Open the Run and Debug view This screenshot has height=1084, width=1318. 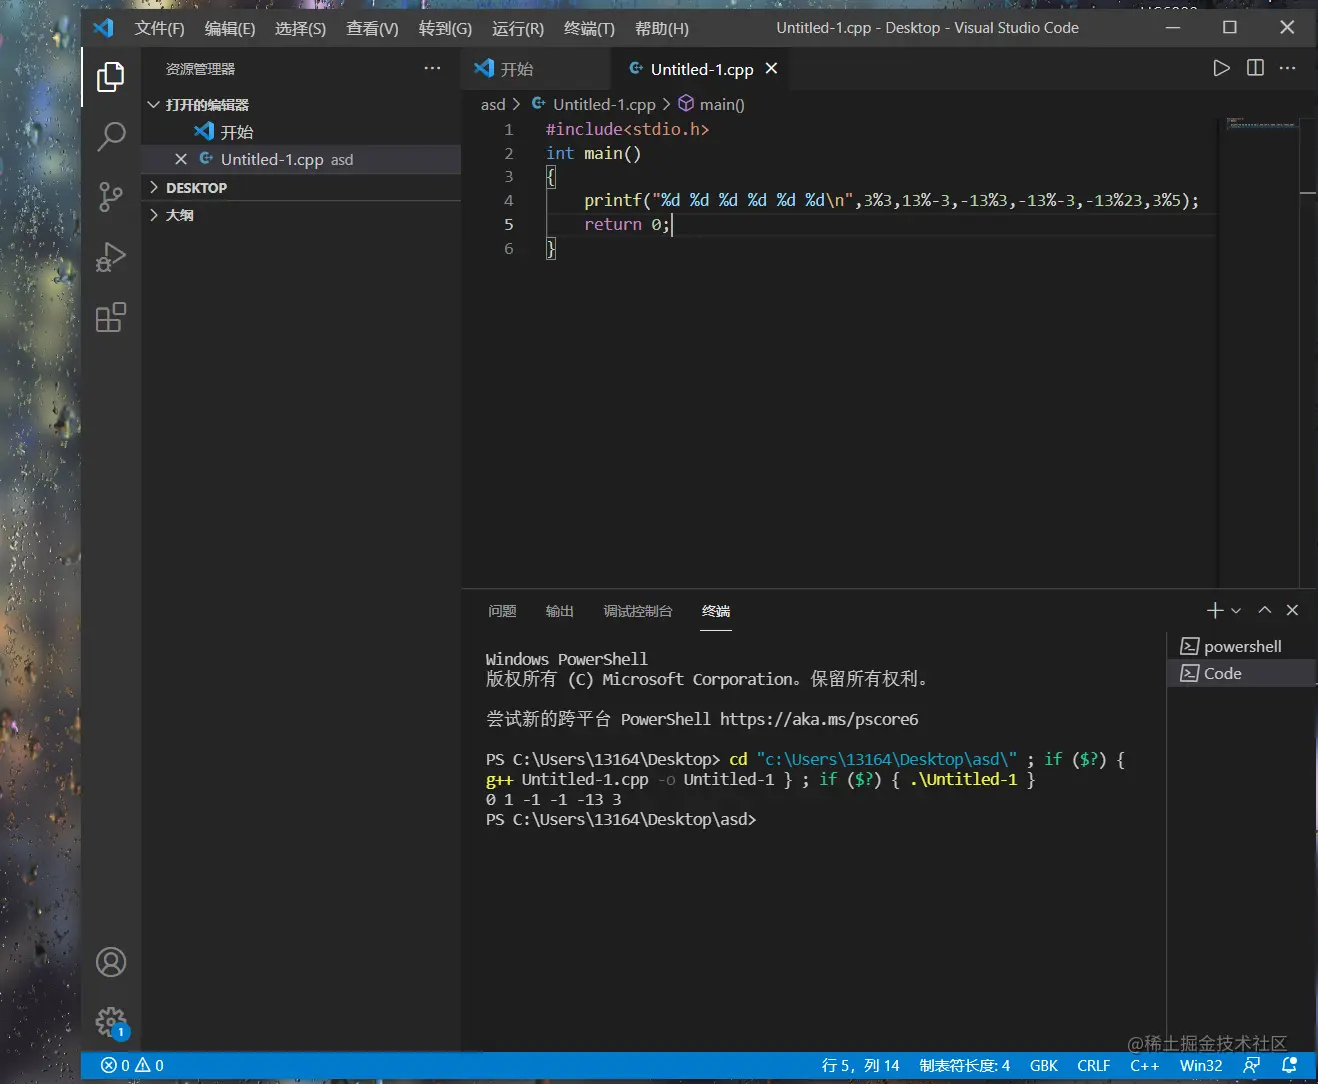tap(111, 257)
